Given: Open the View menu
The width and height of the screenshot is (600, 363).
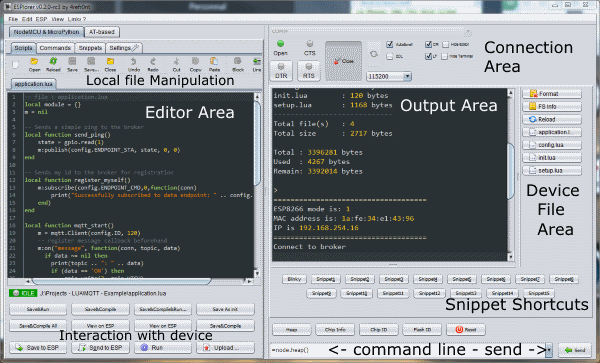Looking at the screenshot, I should point(57,19).
